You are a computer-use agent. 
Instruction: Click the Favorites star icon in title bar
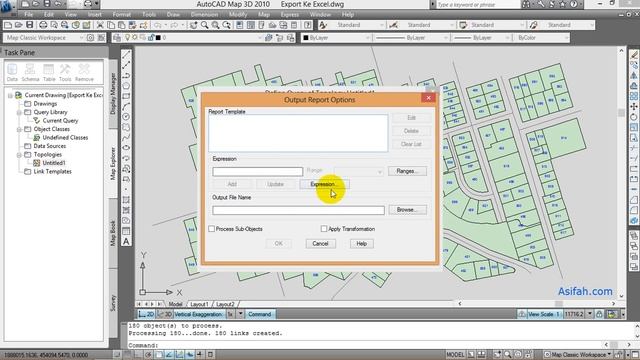(562, 4)
